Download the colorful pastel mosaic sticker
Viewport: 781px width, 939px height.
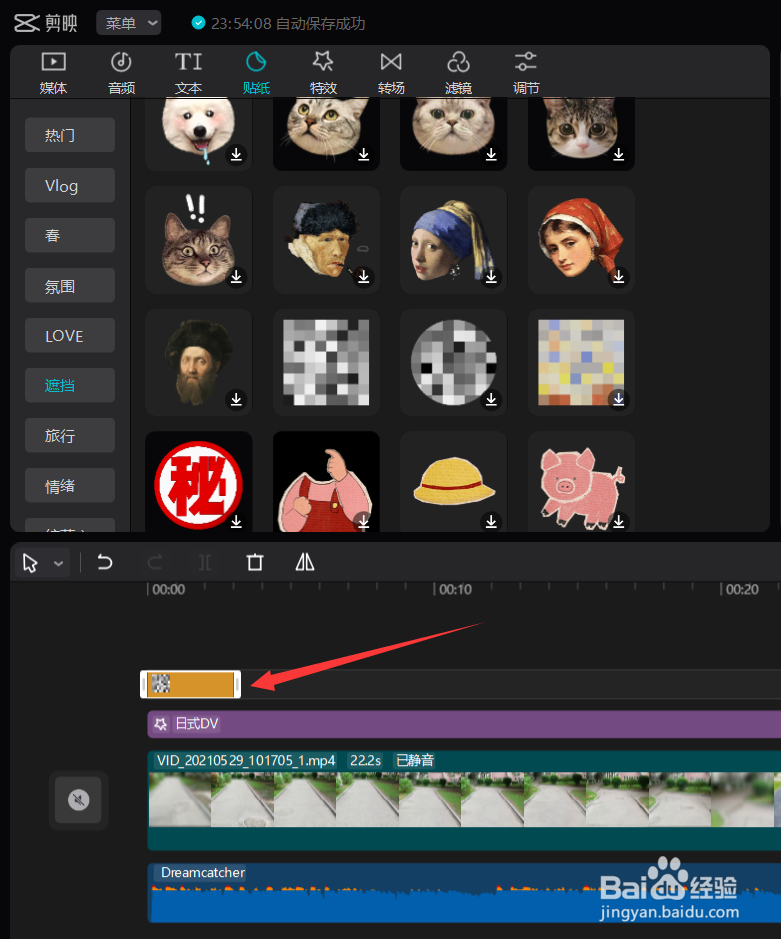(619, 399)
